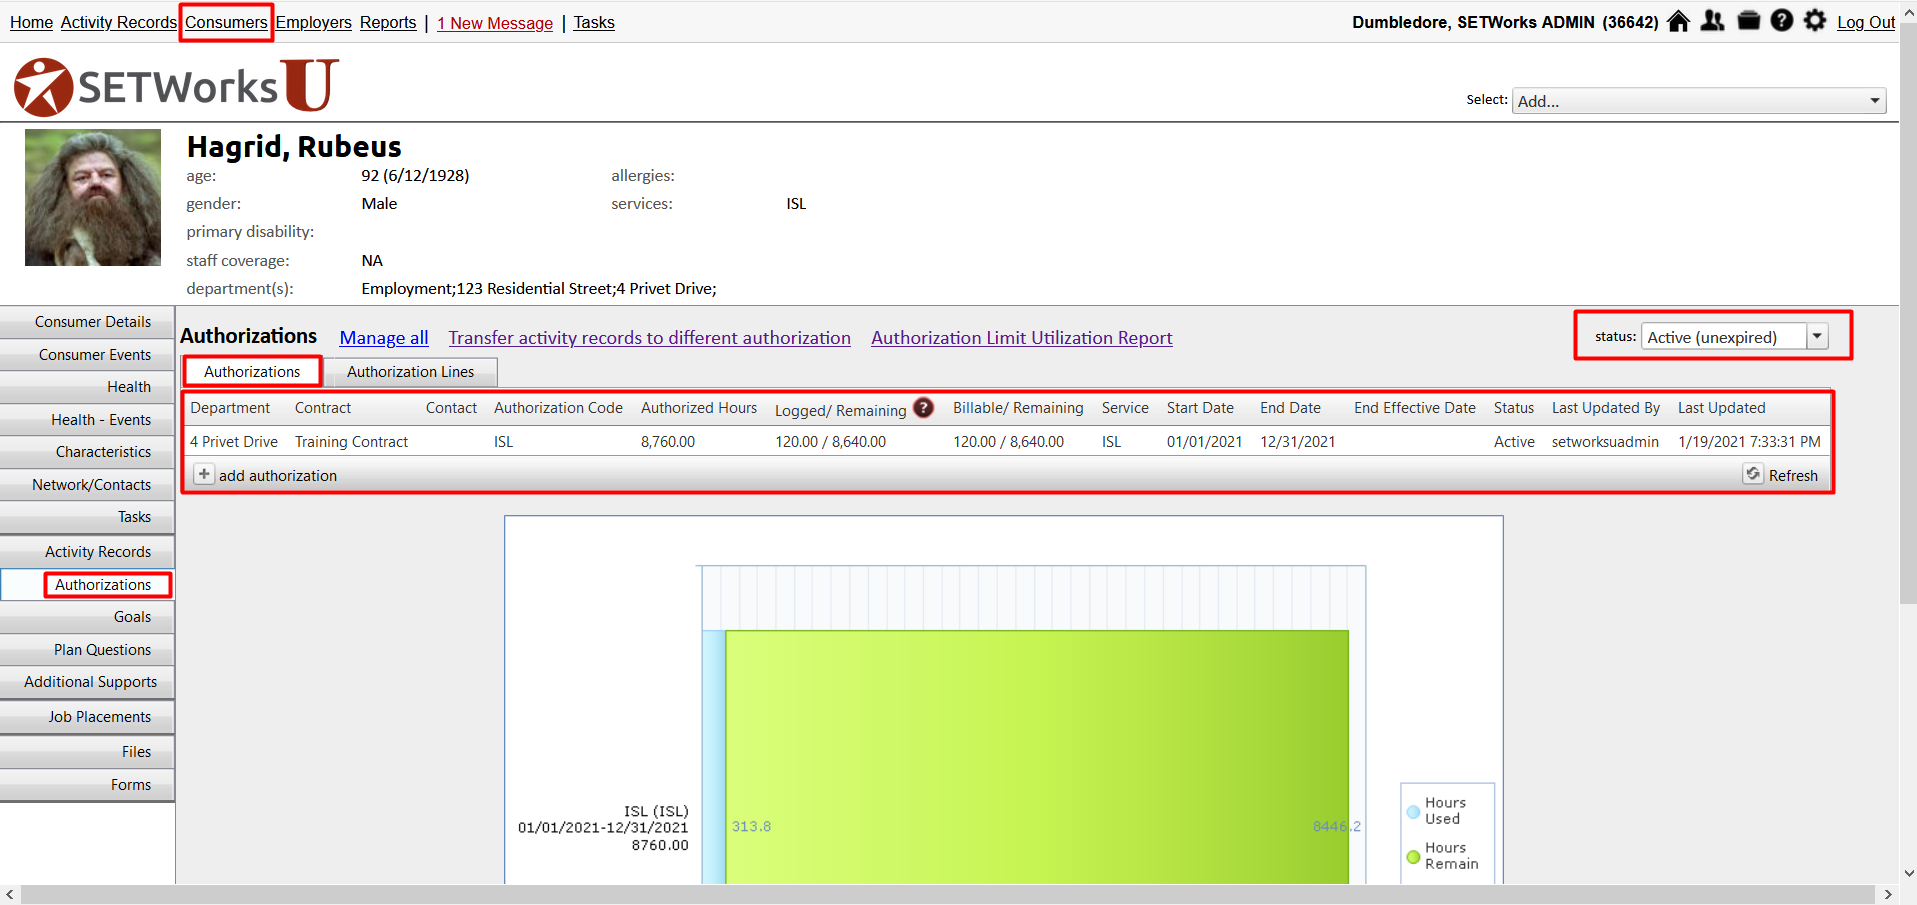Sort by the Start Date column header
1917x905 pixels.
[1200, 408]
